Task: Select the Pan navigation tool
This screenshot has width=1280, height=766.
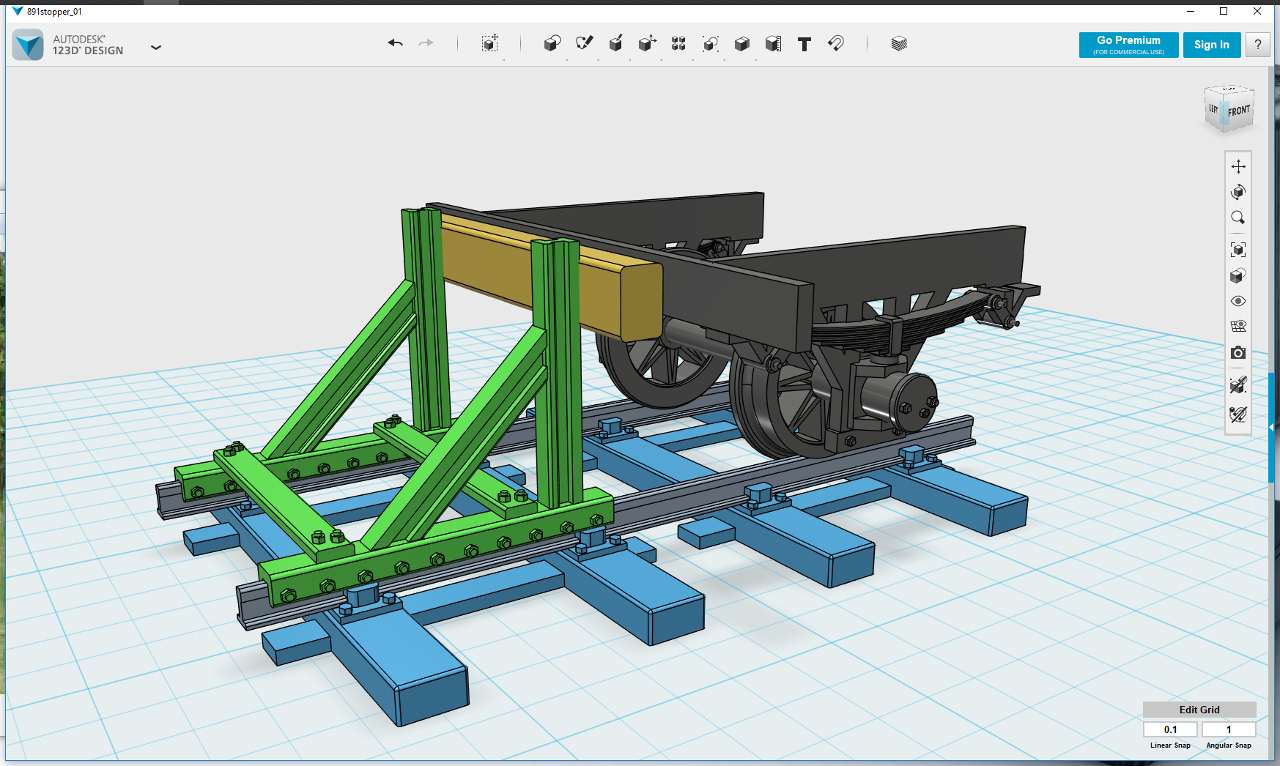Action: pyautogui.click(x=1238, y=166)
